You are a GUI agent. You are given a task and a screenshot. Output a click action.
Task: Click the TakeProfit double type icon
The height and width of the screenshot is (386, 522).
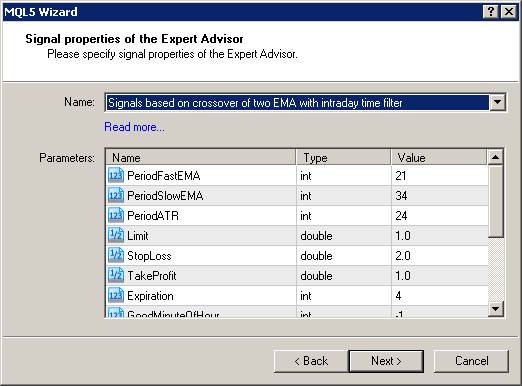[116, 275]
